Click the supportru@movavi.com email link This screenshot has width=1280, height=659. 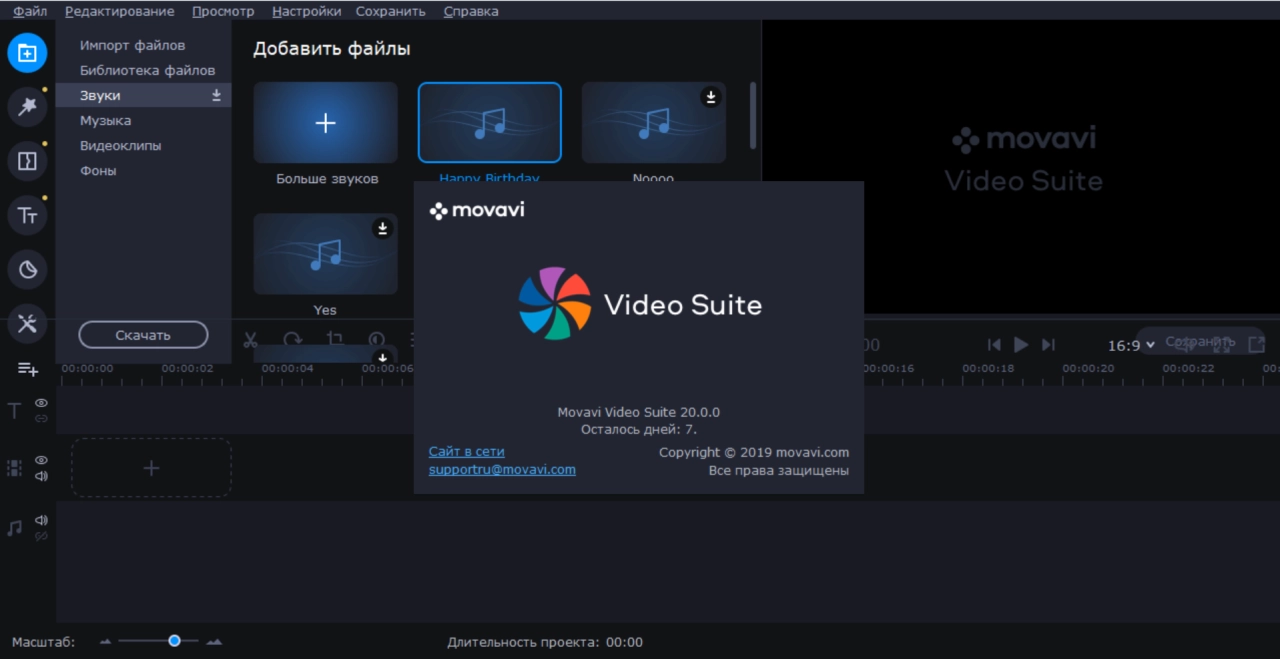502,470
